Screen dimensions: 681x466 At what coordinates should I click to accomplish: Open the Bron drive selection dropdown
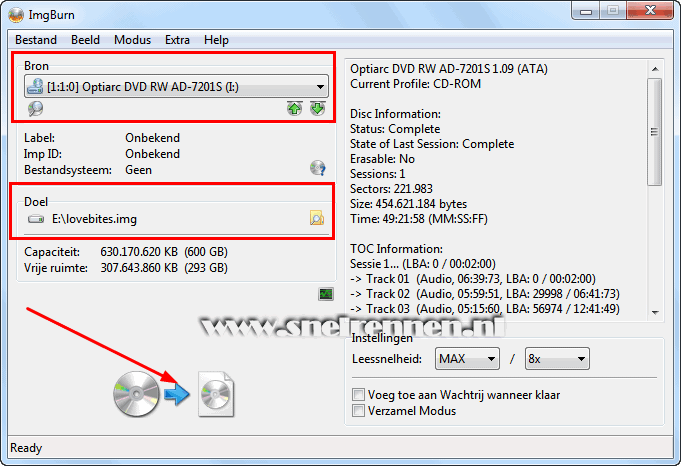pos(176,86)
